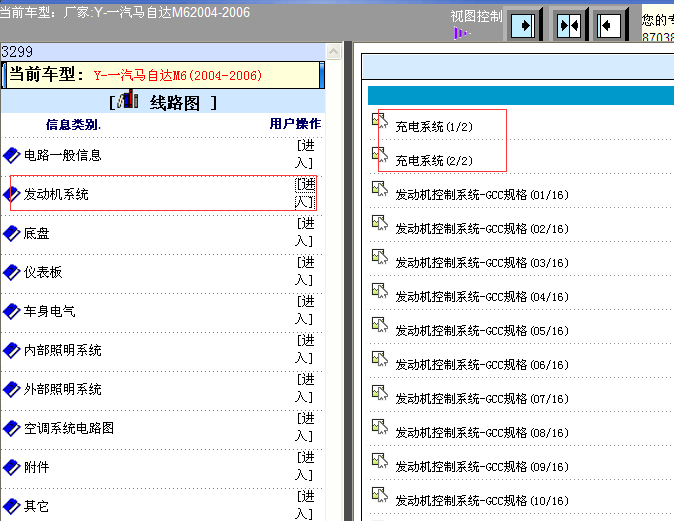The height and width of the screenshot is (521, 674).
Task: Open 发动机控制系统-GCC规格 (09/16)
Action: tap(482, 466)
